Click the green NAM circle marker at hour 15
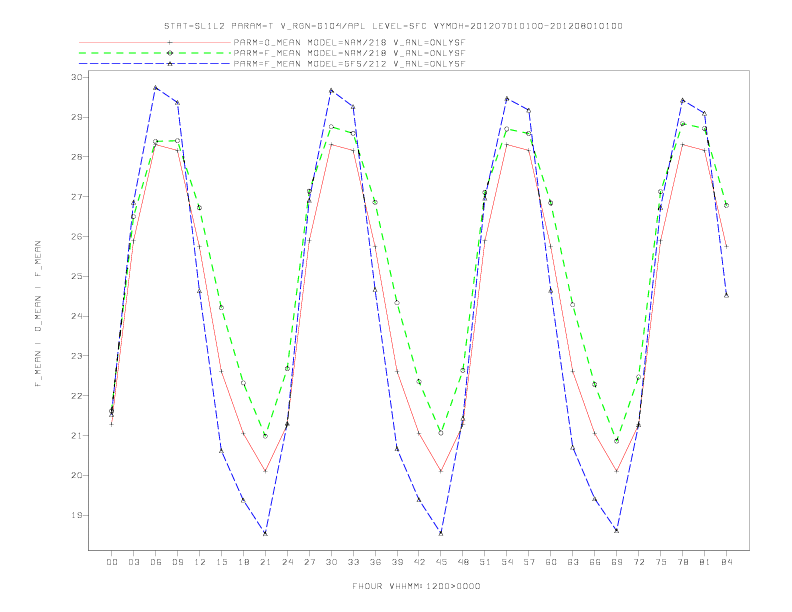The image size is (792, 612). point(221,308)
